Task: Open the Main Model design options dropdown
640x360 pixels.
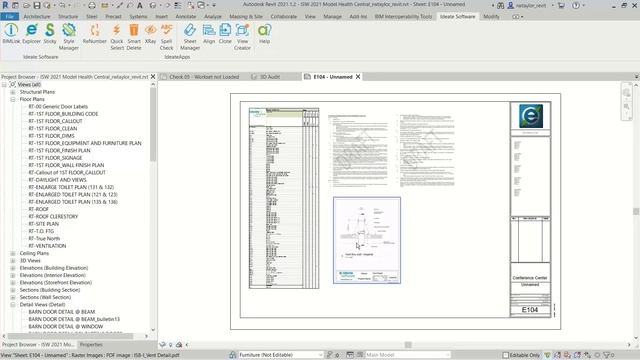Action: (x=408, y=355)
